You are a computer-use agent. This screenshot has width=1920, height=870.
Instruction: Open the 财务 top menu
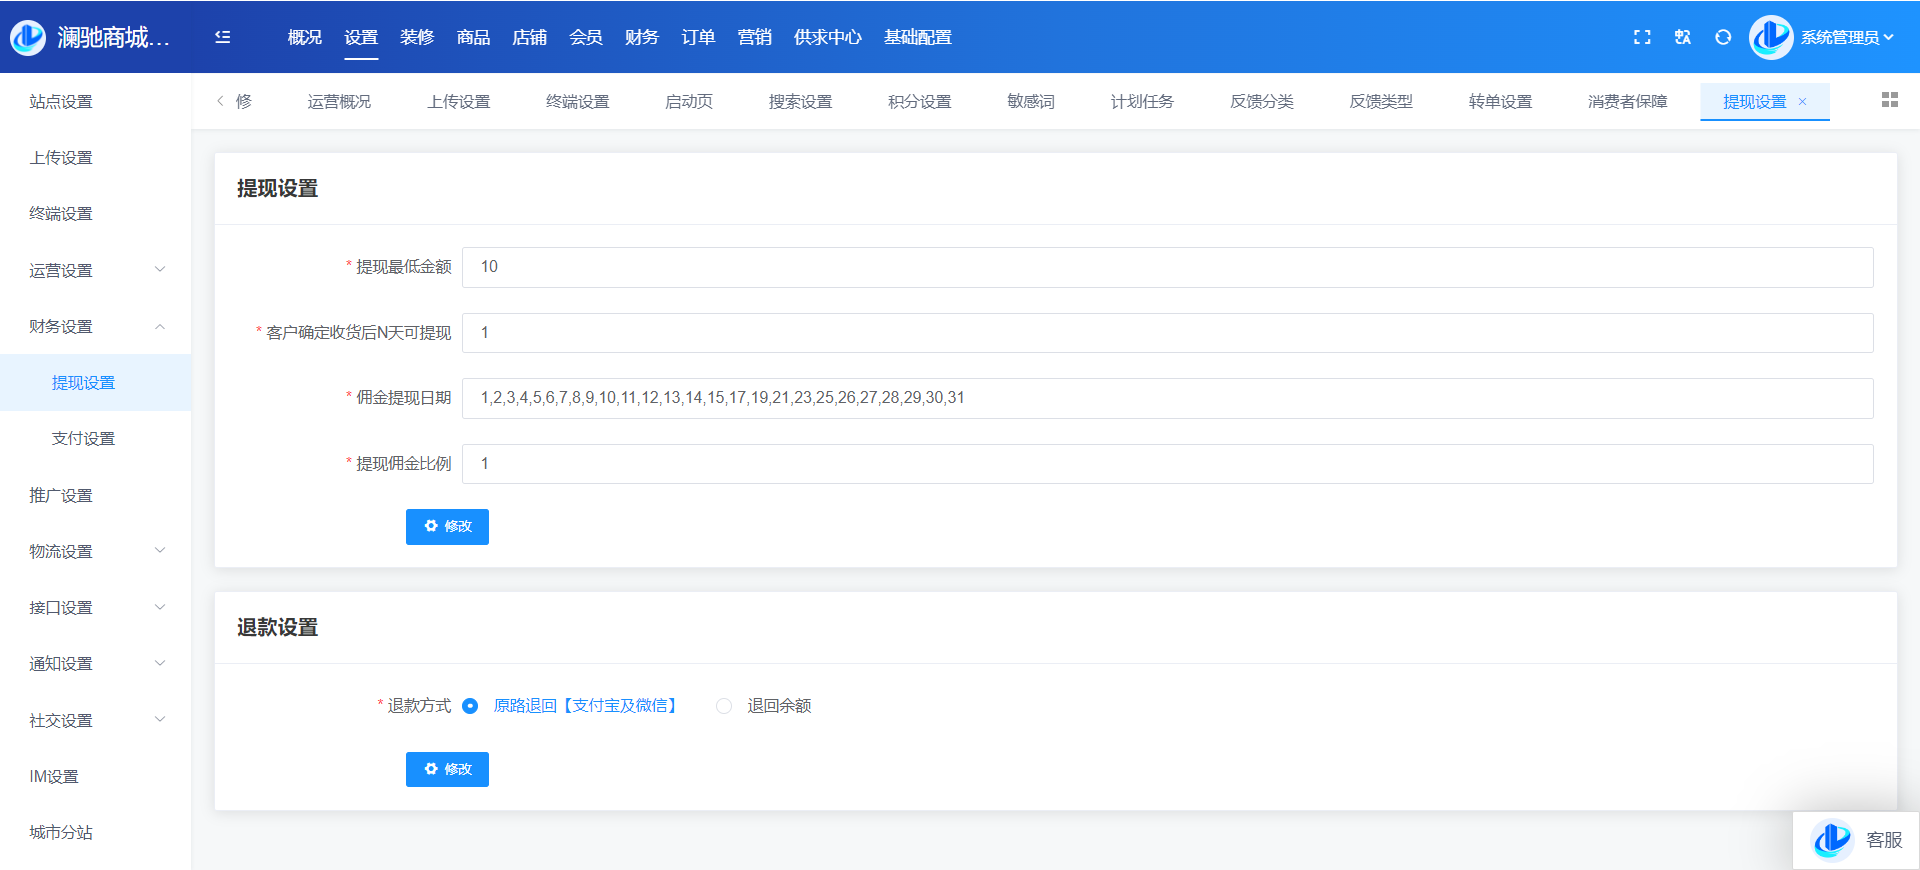pos(641,37)
